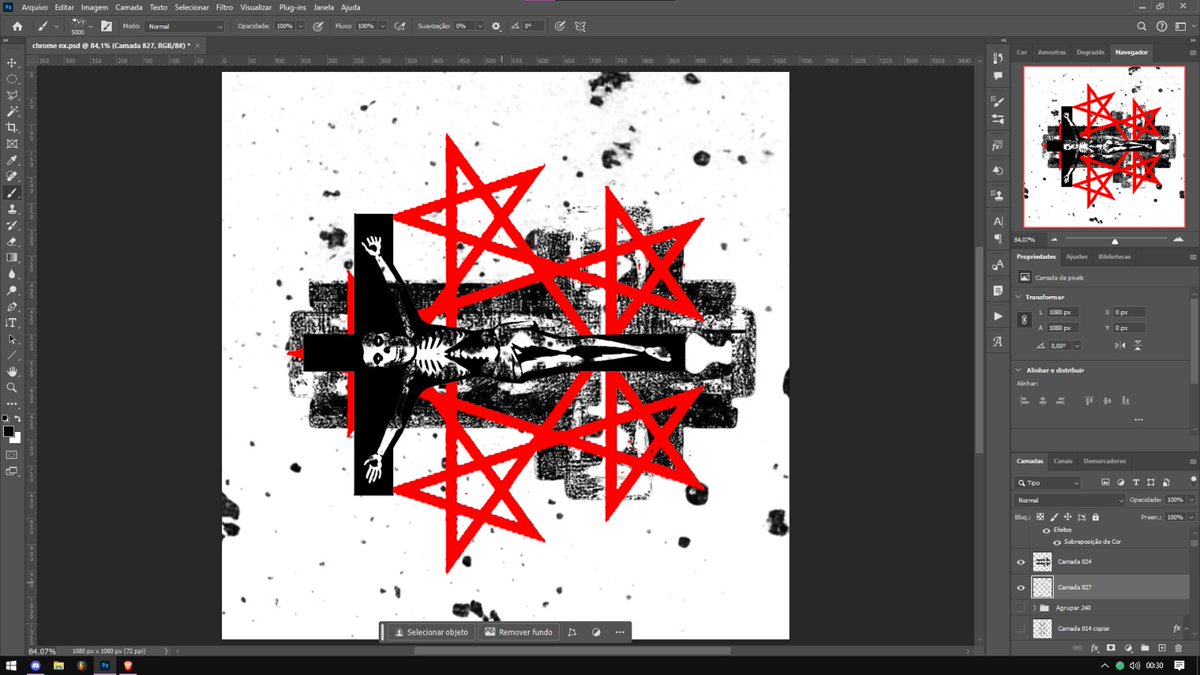Toggle pressure for opacity button

318,26
